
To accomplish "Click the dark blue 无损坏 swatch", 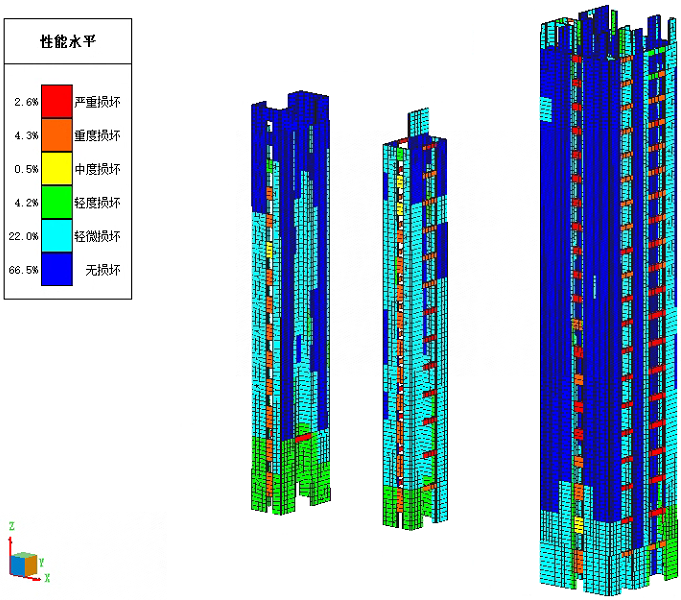I will (x=56, y=269).
